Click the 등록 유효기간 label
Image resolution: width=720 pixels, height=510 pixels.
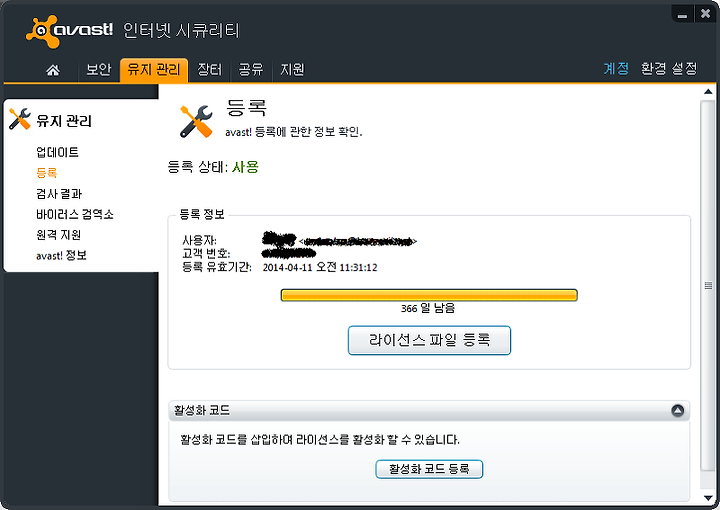pos(217,267)
